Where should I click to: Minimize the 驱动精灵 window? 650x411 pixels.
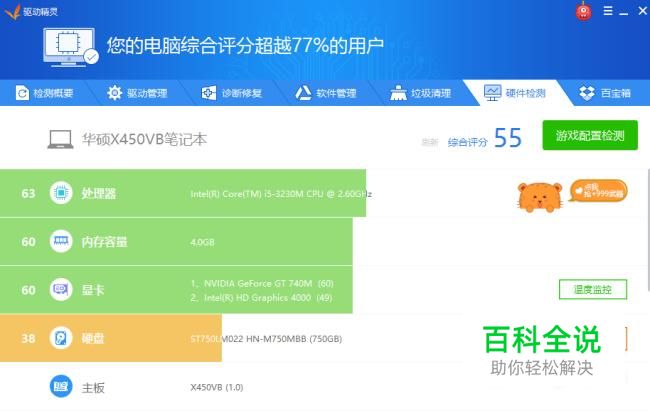click(x=623, y=12)
